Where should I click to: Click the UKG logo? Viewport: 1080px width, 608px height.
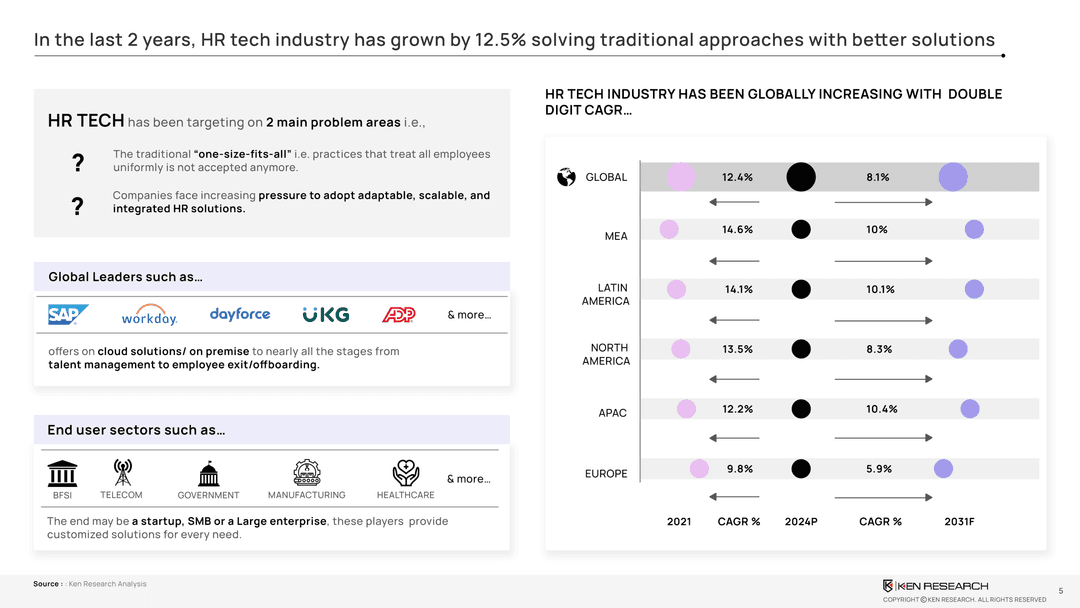coord(326,315)
